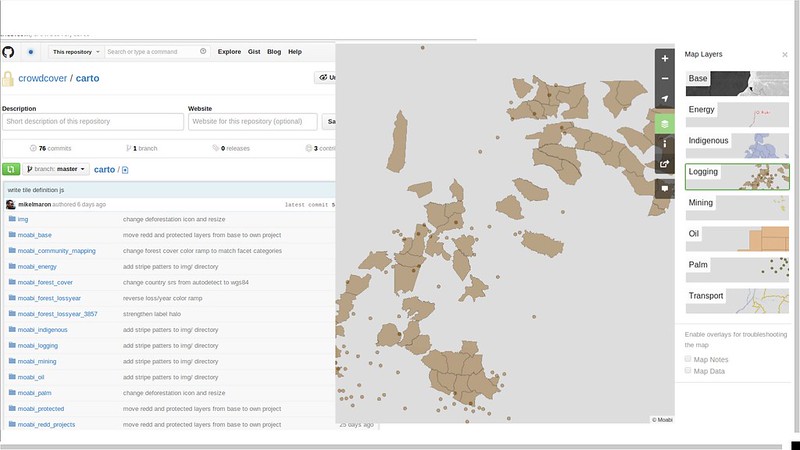Select the Mining map layer
Screen dimensions: 800x450
coord(737,208)
